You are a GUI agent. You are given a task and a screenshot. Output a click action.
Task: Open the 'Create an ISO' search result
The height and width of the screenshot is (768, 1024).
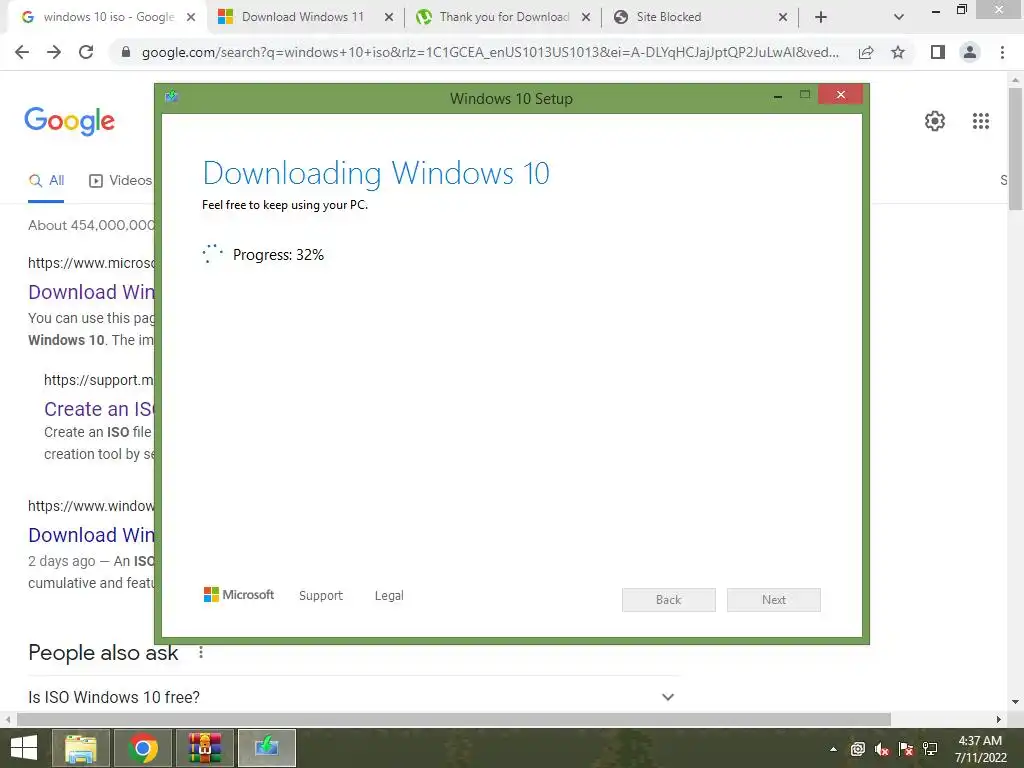coord(99,409)
